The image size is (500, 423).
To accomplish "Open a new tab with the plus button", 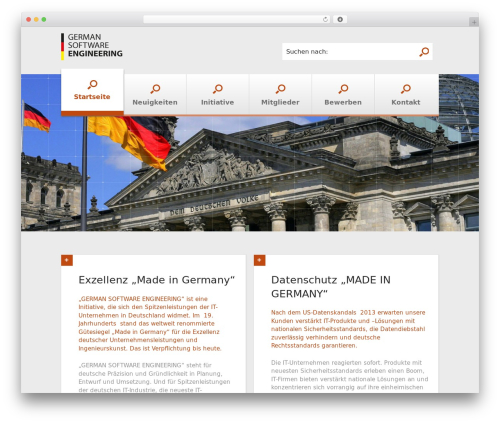I will pyautogui.click(x=474, y=22).
